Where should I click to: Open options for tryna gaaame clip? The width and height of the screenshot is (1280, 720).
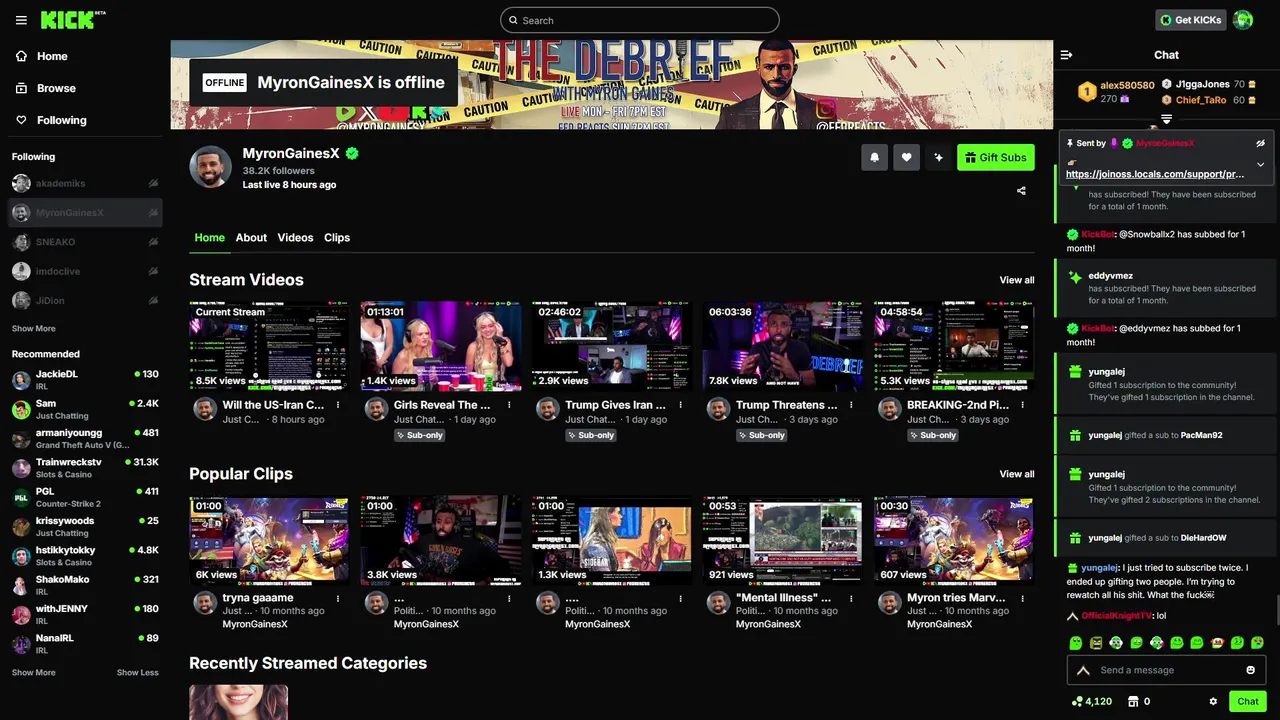(338, 598)
